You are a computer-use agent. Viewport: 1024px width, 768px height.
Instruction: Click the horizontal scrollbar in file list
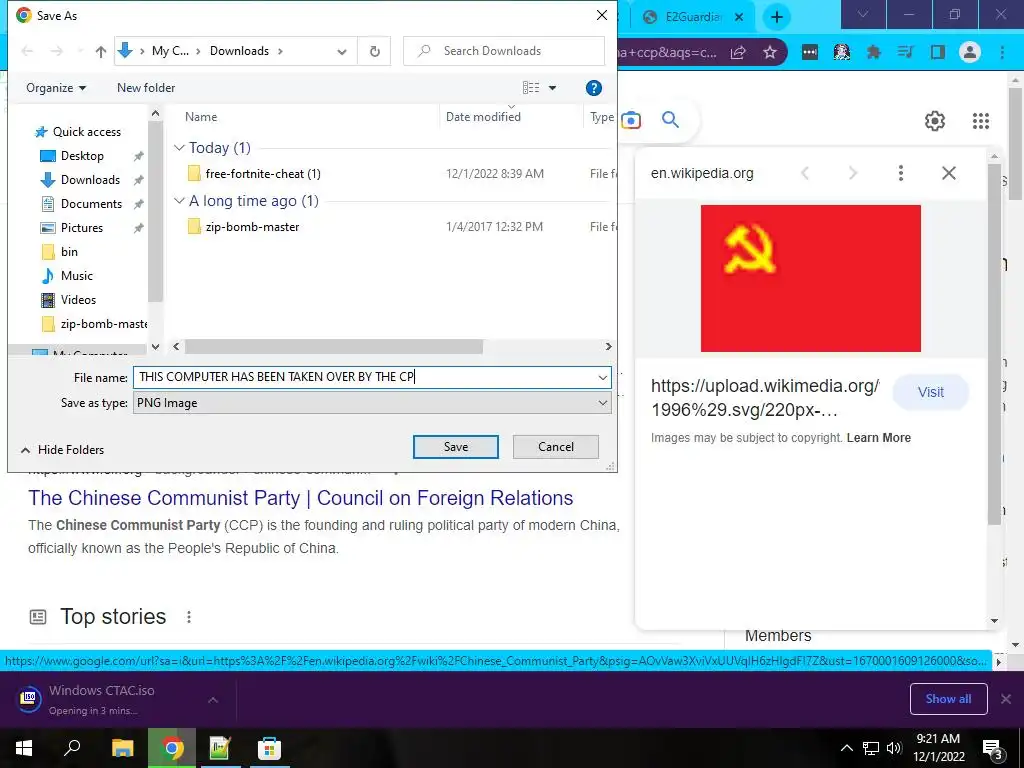[x=334, y=347]
